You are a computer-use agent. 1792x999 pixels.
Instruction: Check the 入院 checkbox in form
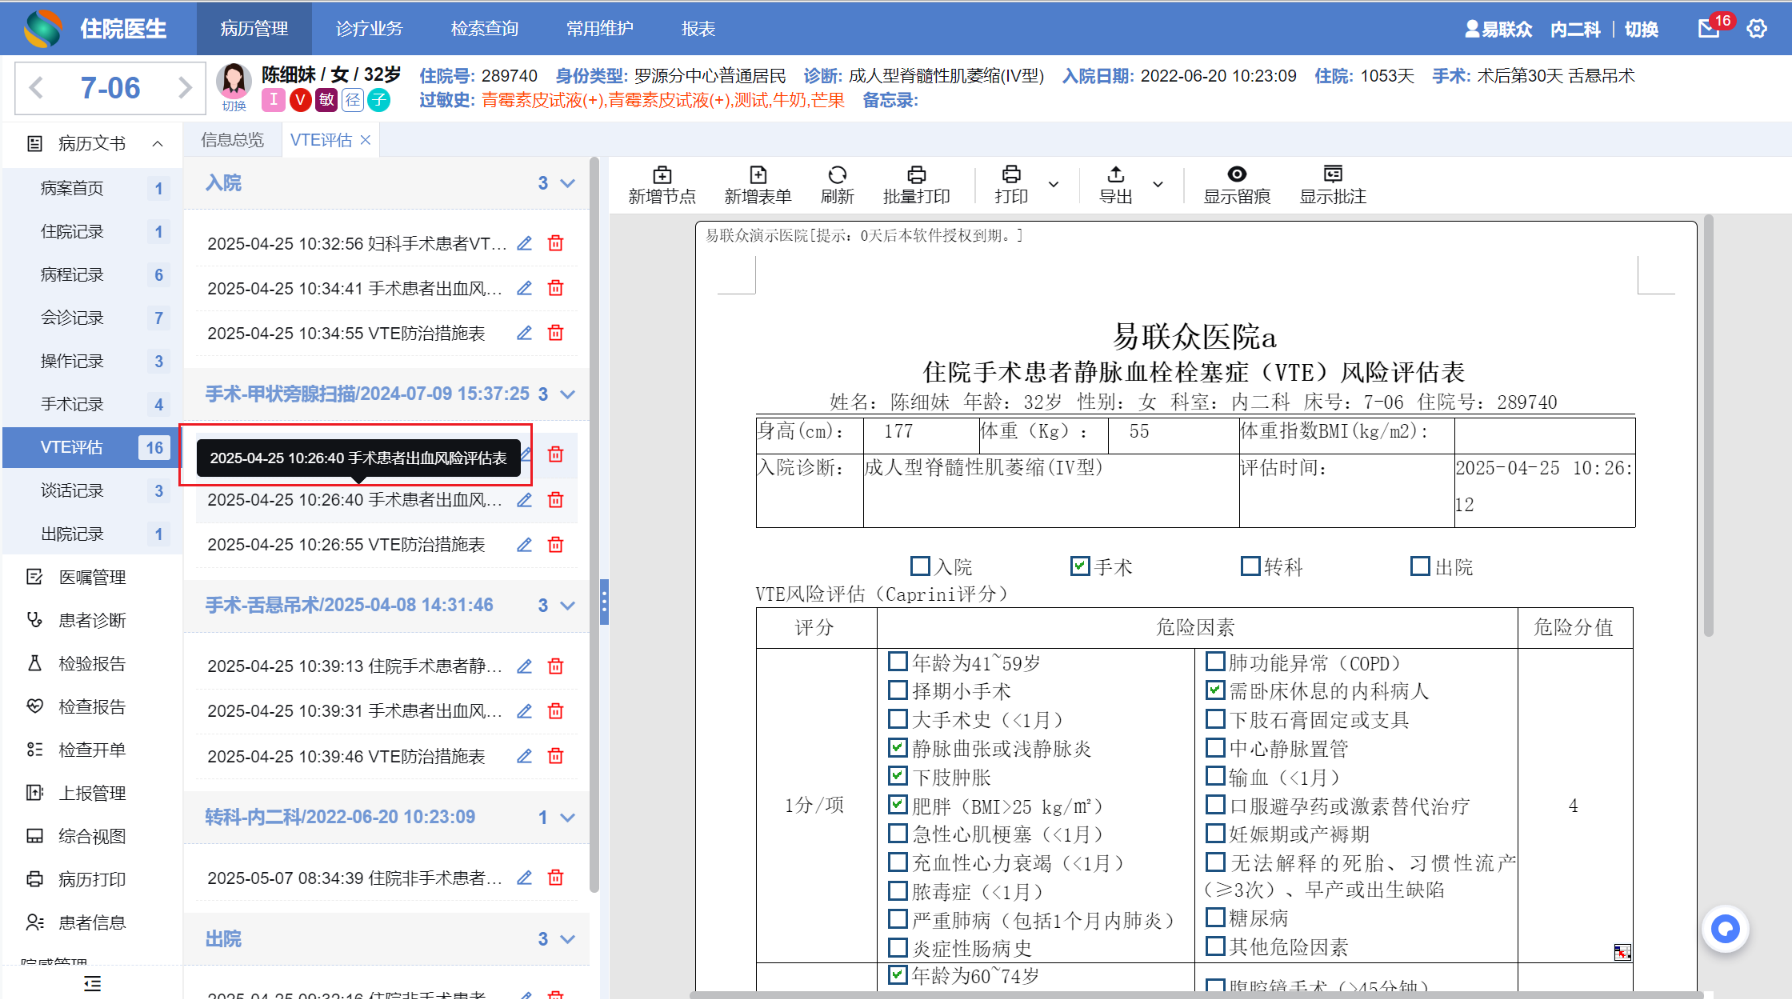tap(920, 566)
